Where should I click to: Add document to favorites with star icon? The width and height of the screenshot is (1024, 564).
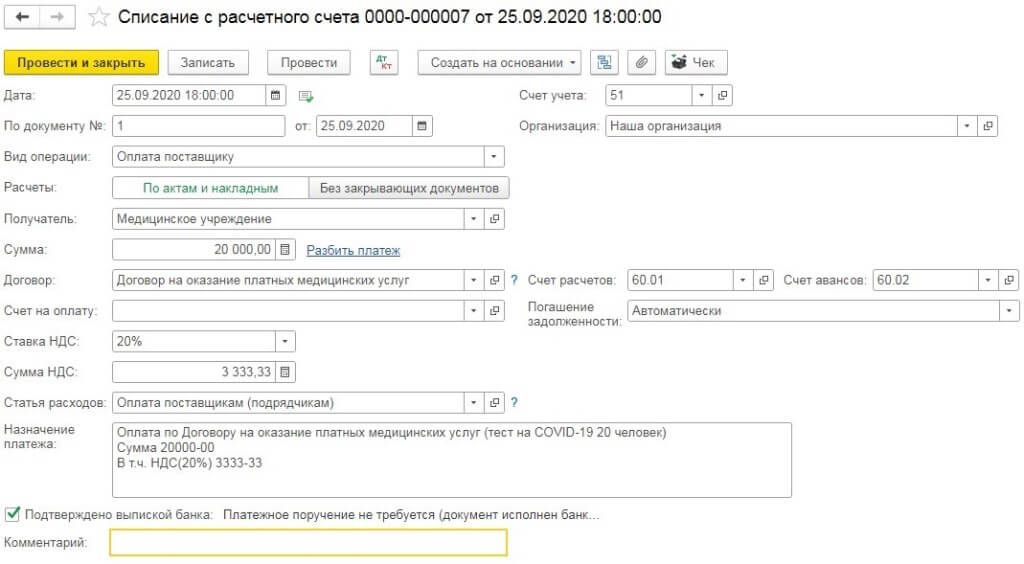pyautogui.click(x=99, y=17)
